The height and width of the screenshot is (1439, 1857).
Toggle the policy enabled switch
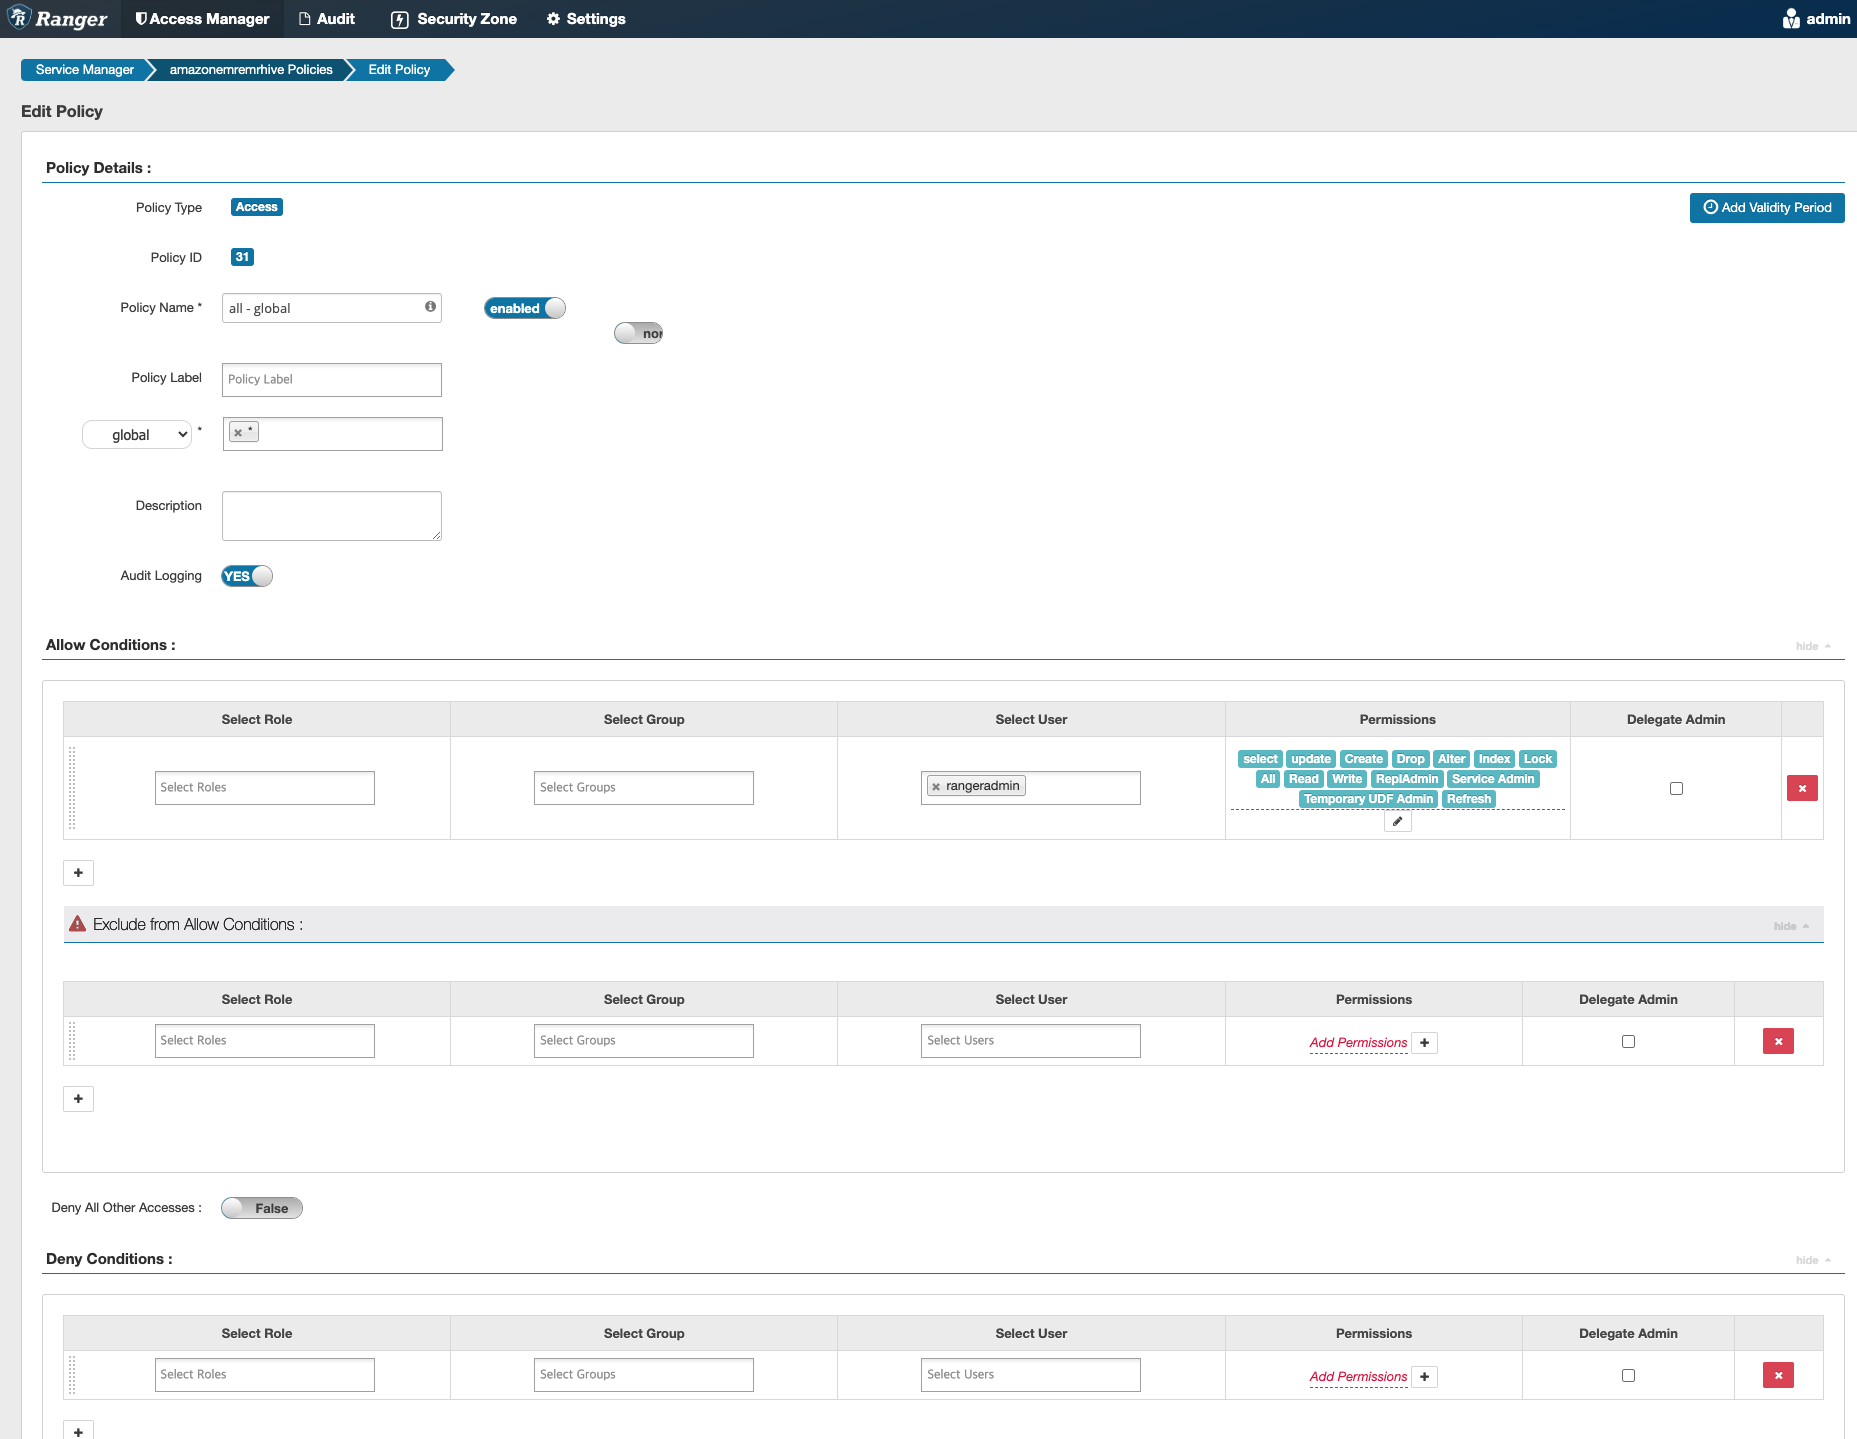[x=525, y=308]
